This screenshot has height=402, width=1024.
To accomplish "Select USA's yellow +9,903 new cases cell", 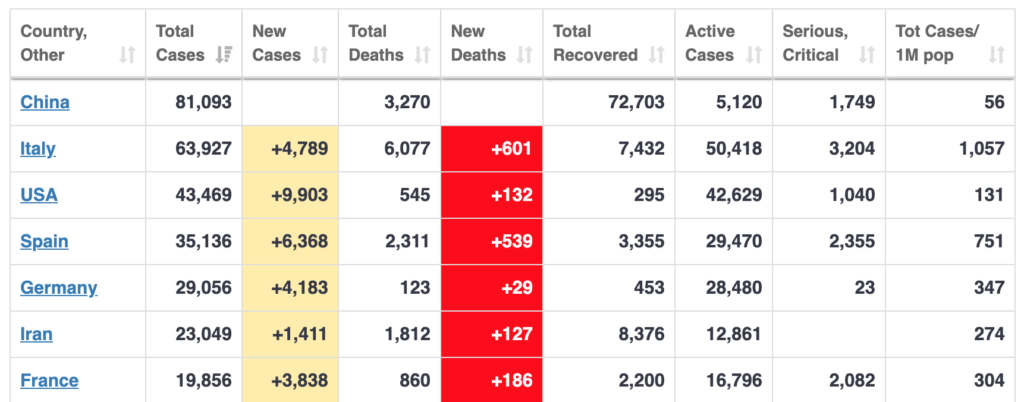I will point(291,195).
